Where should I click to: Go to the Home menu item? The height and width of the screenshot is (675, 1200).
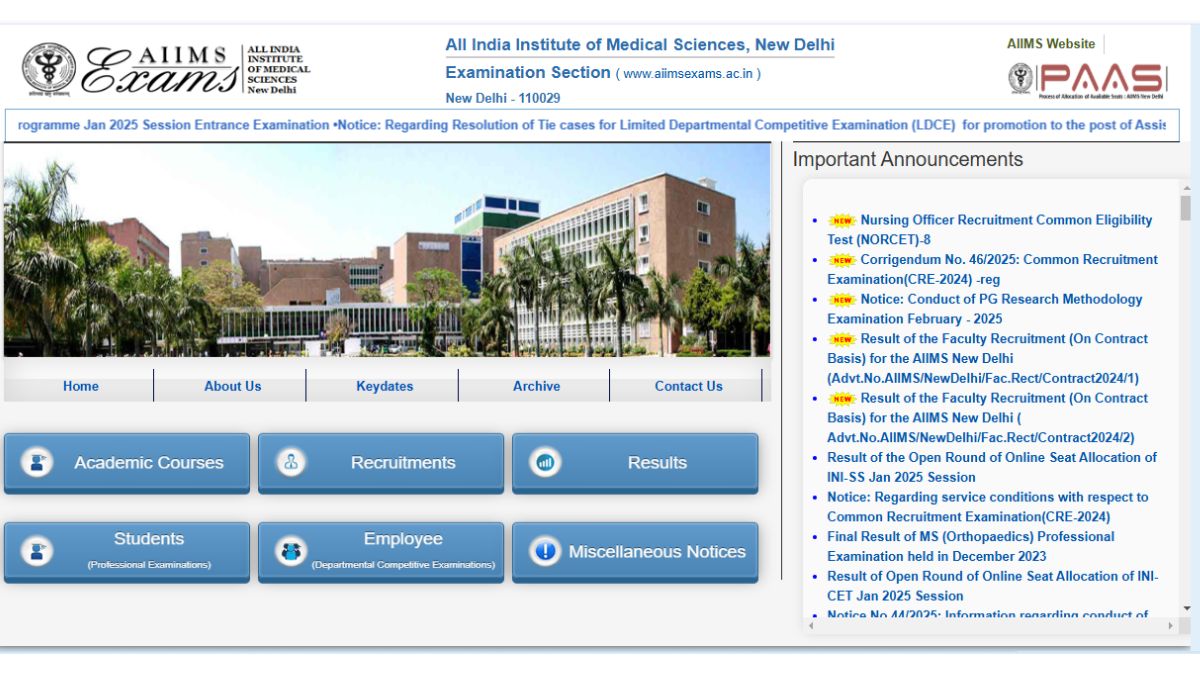pos(80,386)
